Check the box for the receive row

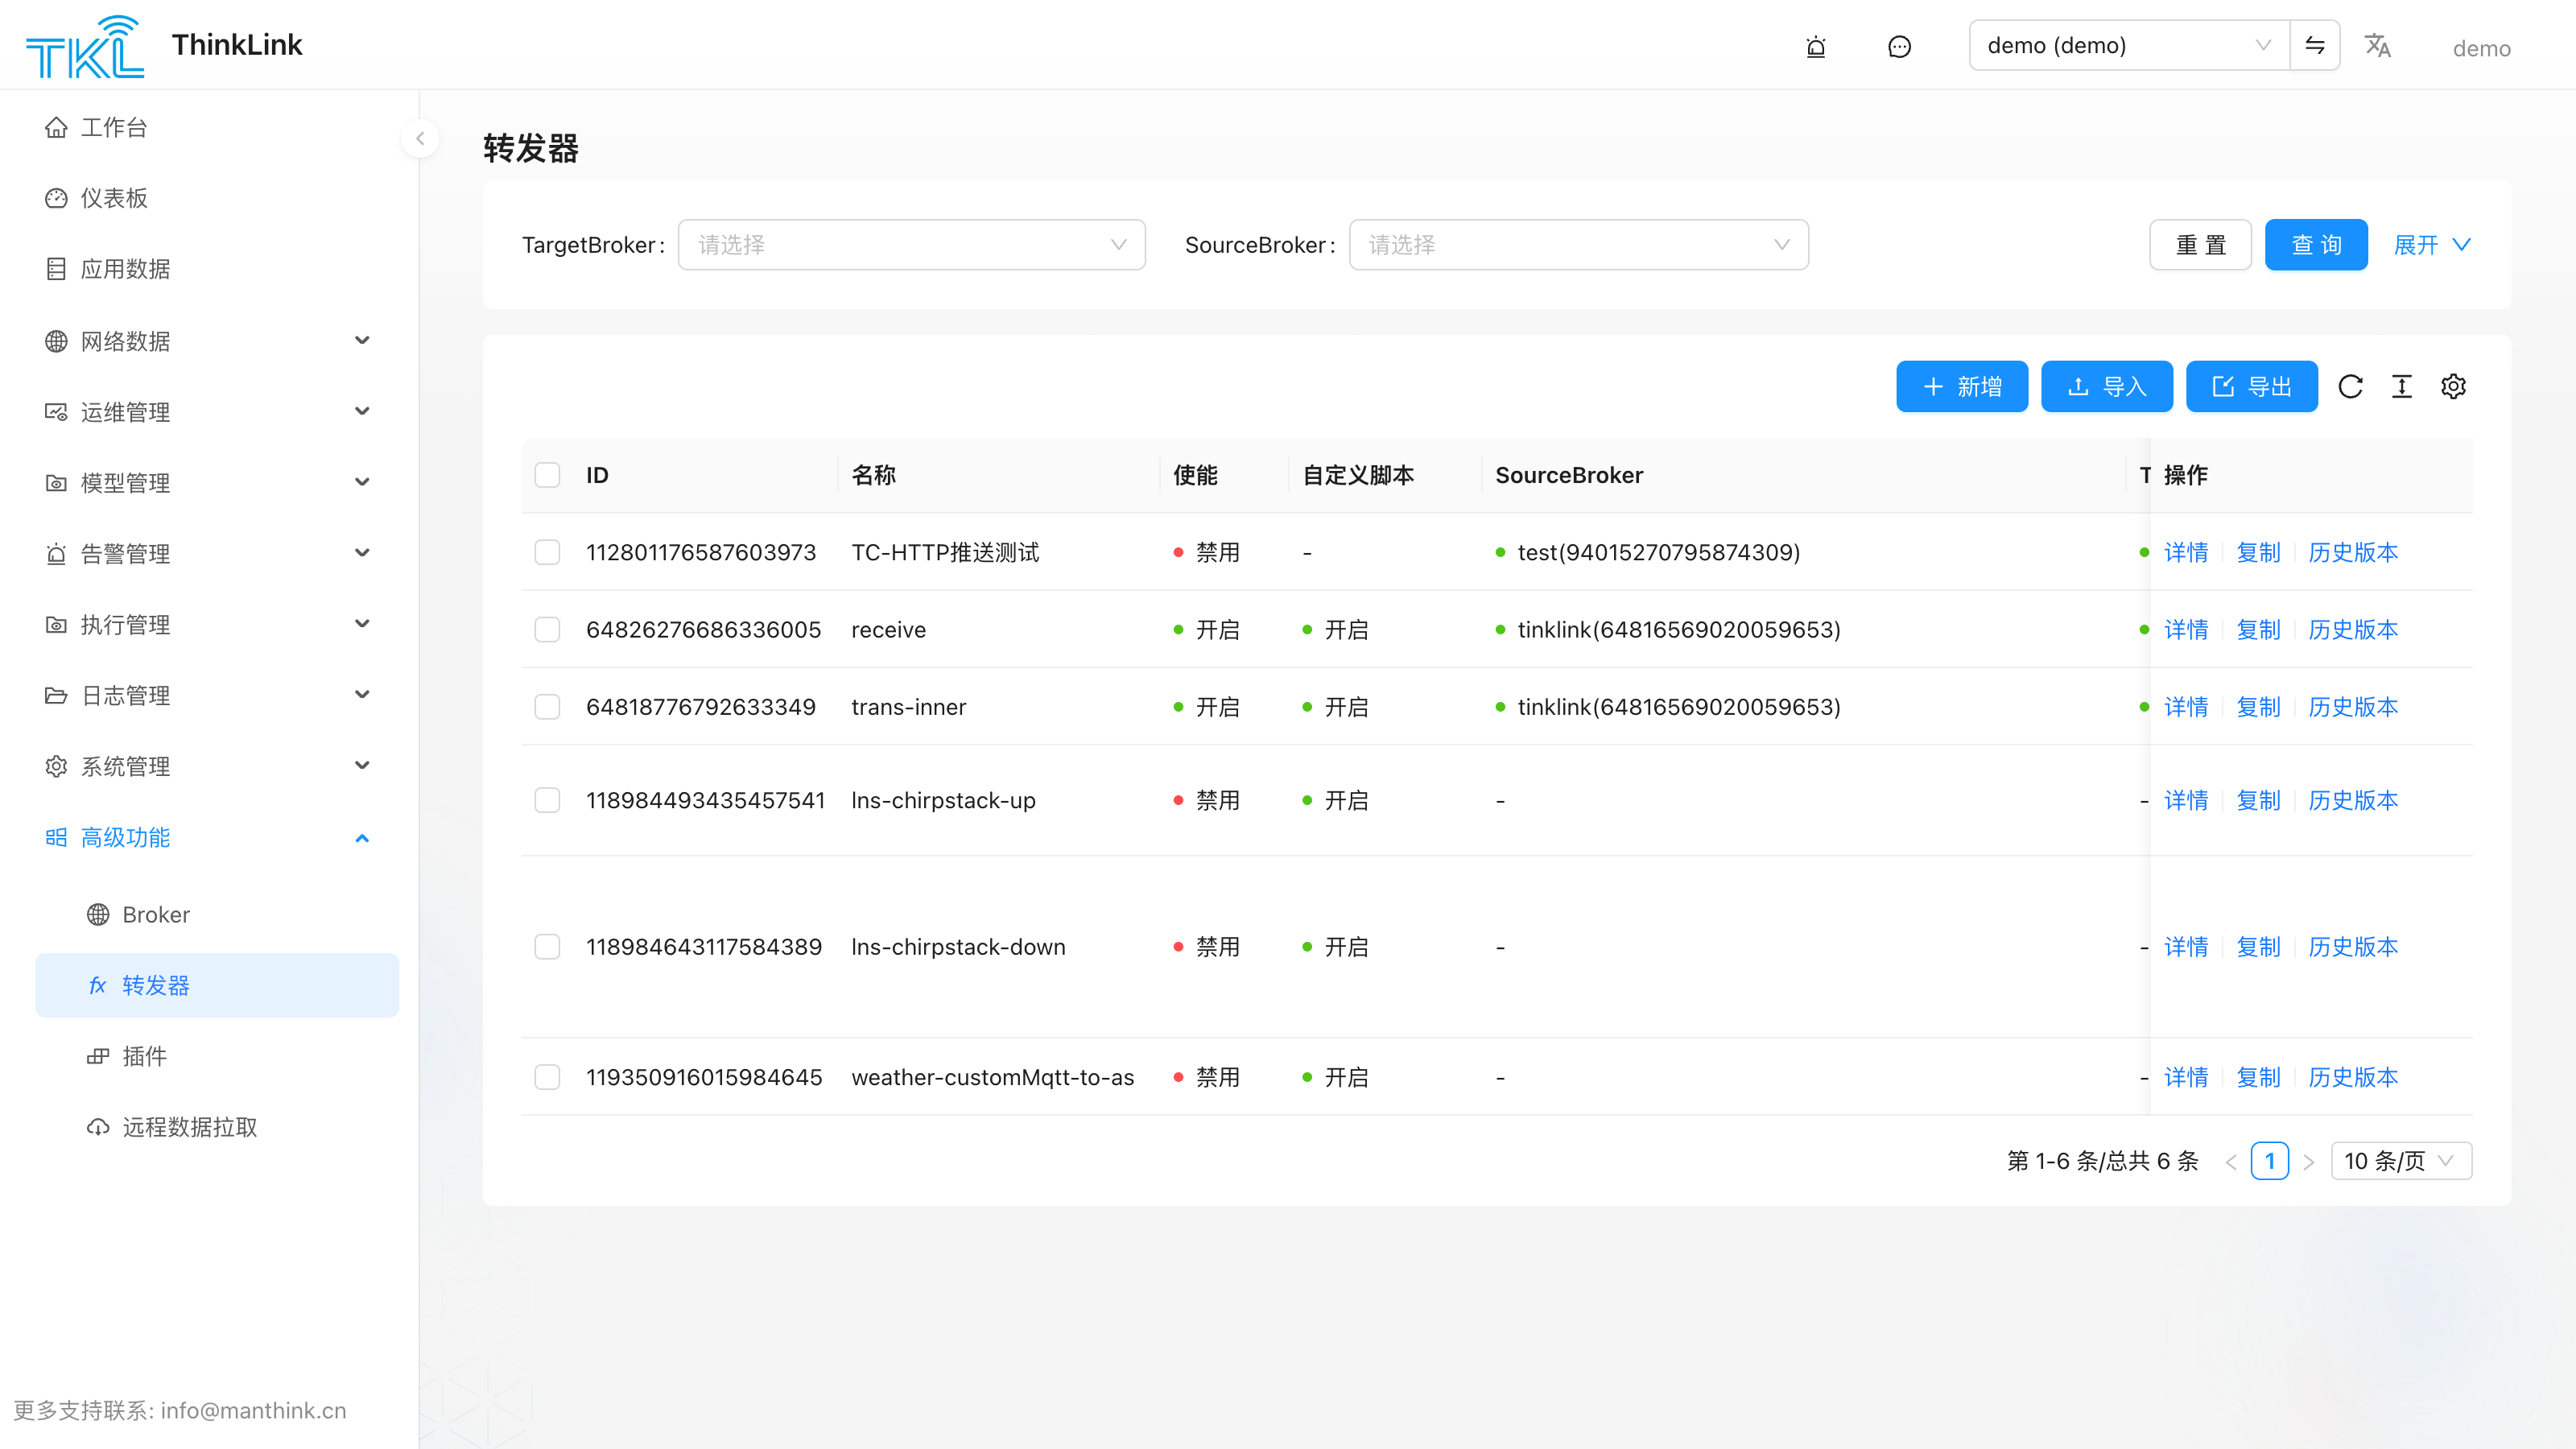(547, 629)
